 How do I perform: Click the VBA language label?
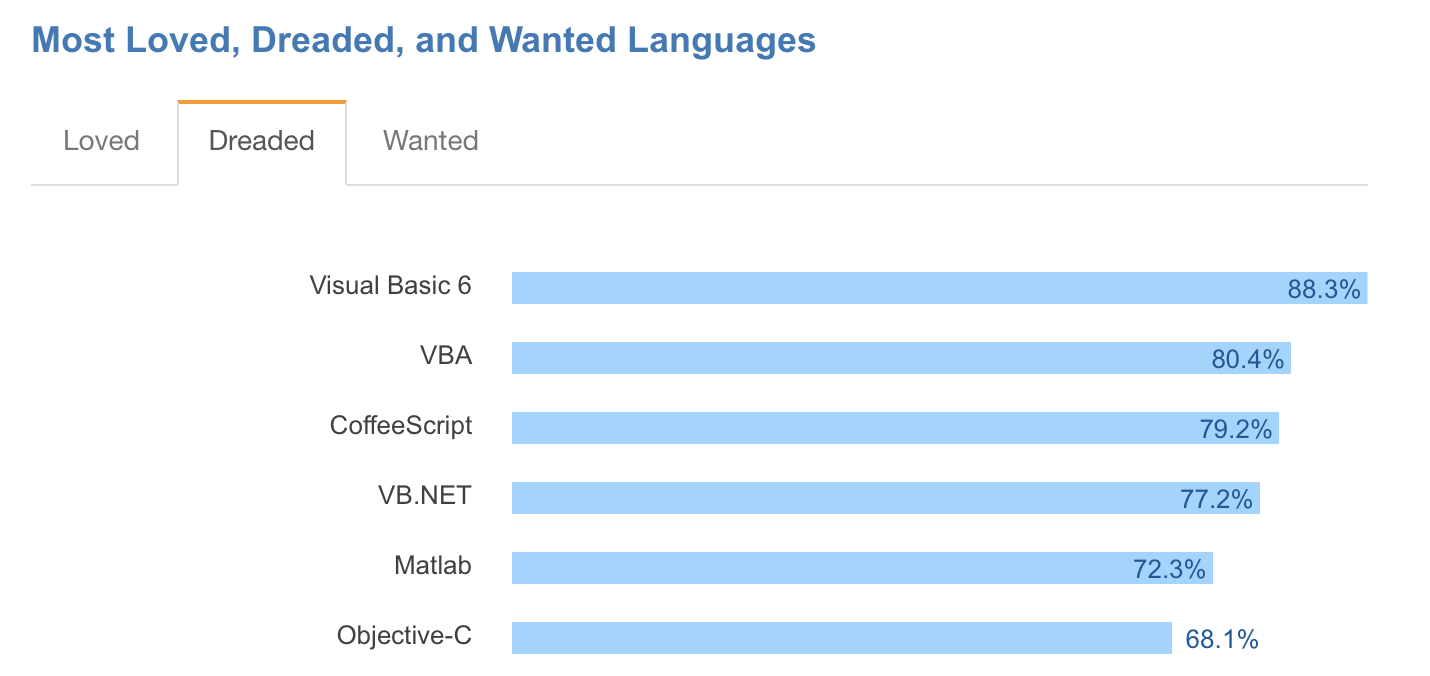pos(446,356)
